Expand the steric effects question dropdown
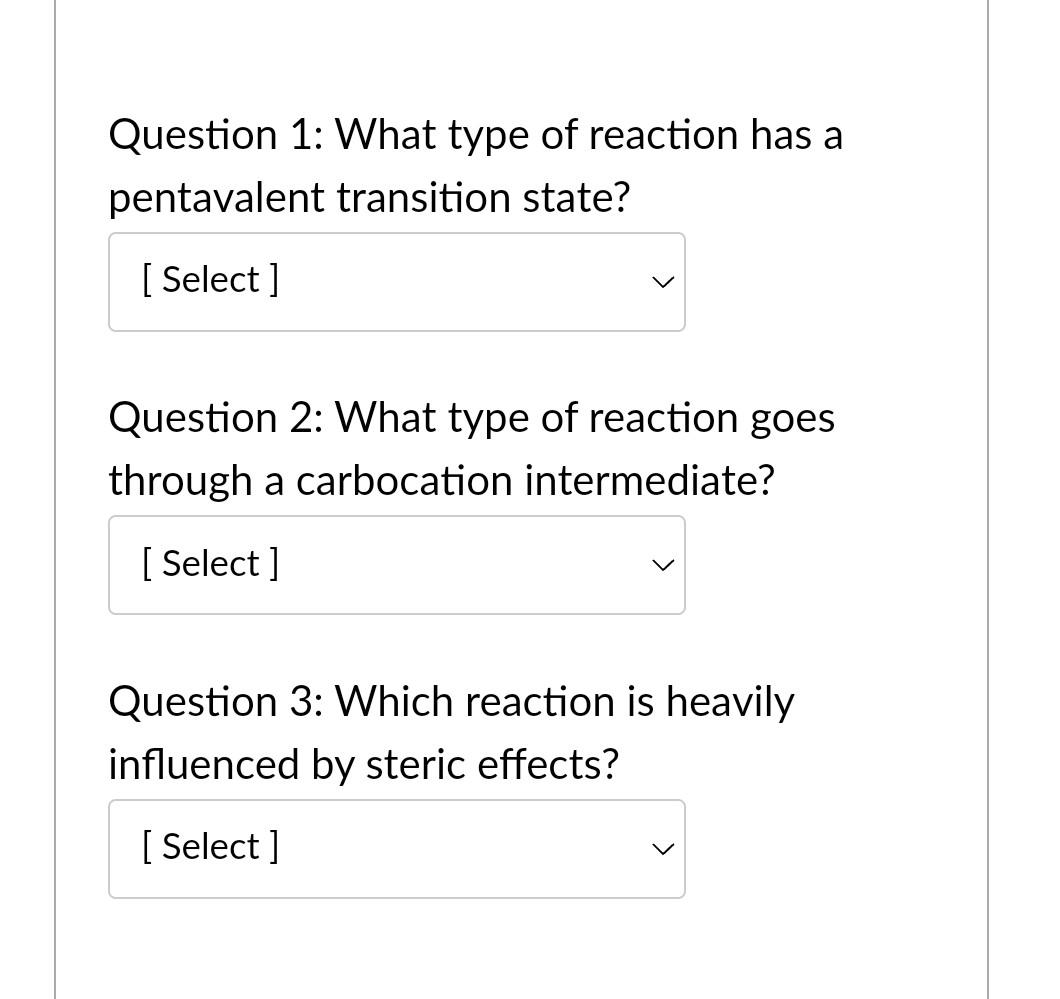The image size is (1060, 999). pos(396,848)
